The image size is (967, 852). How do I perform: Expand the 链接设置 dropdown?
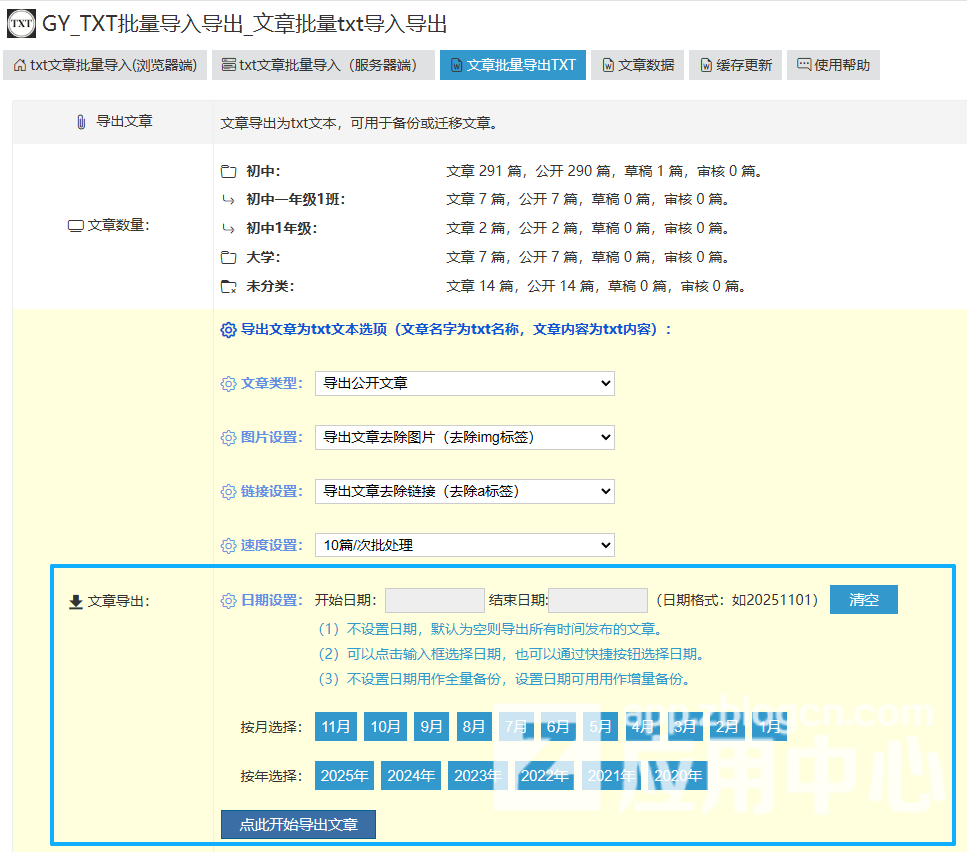click(x=464, y=491)
